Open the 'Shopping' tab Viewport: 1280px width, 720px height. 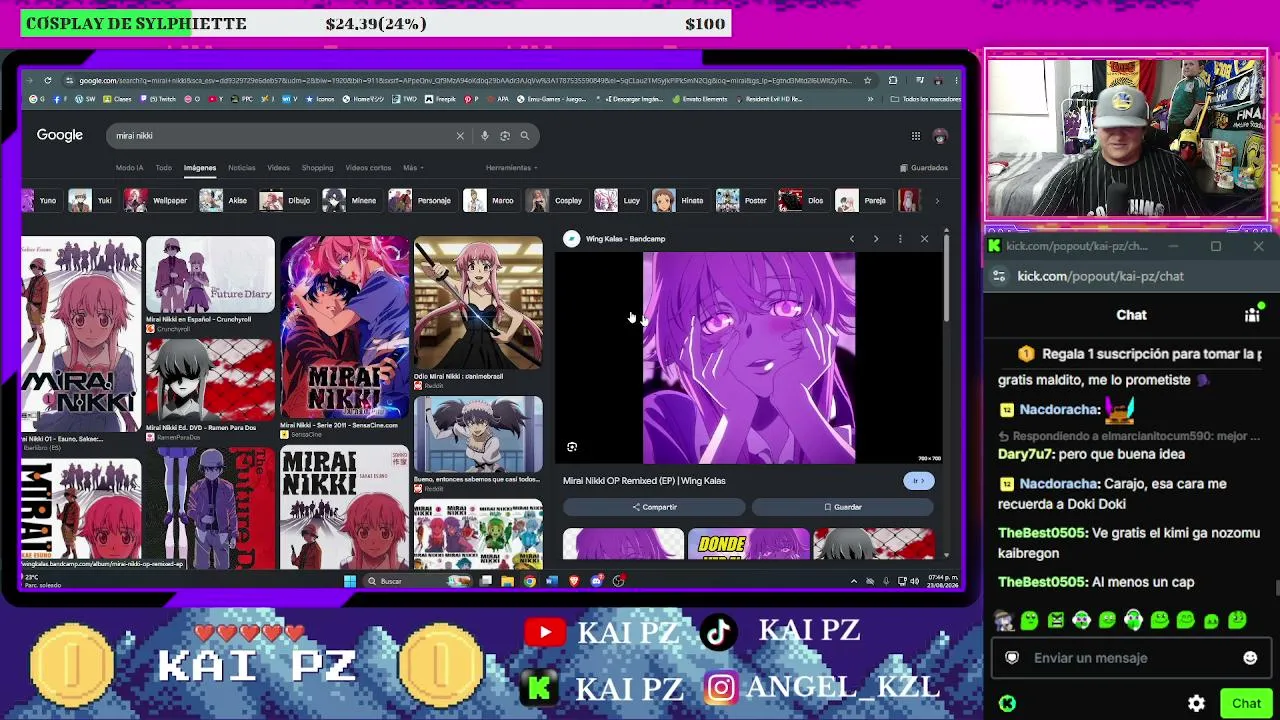317,168
